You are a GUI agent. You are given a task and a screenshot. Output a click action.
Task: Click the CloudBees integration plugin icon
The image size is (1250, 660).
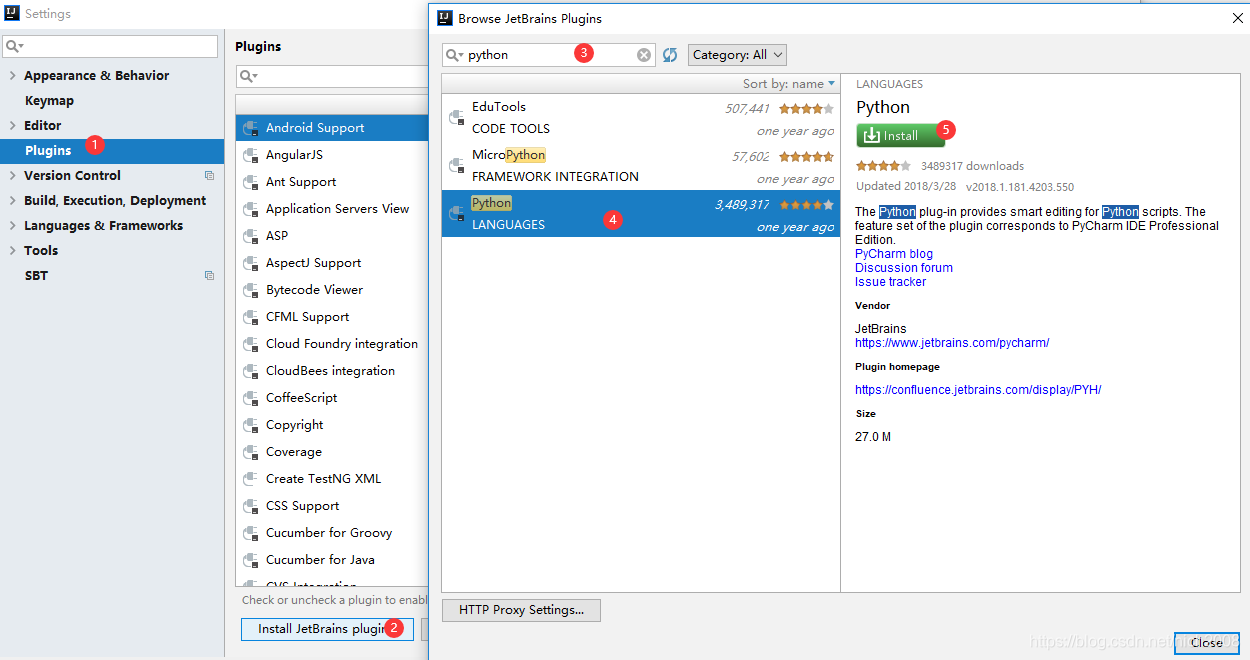[x=251, y=371]
